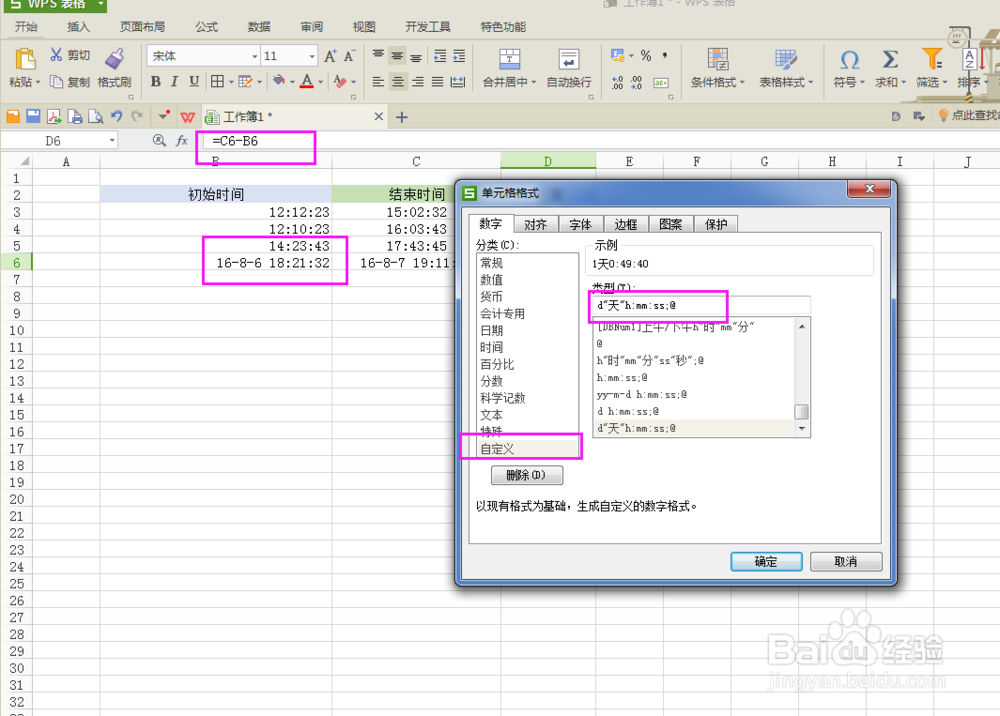Click the 删除(D) button

pos(527,475)
